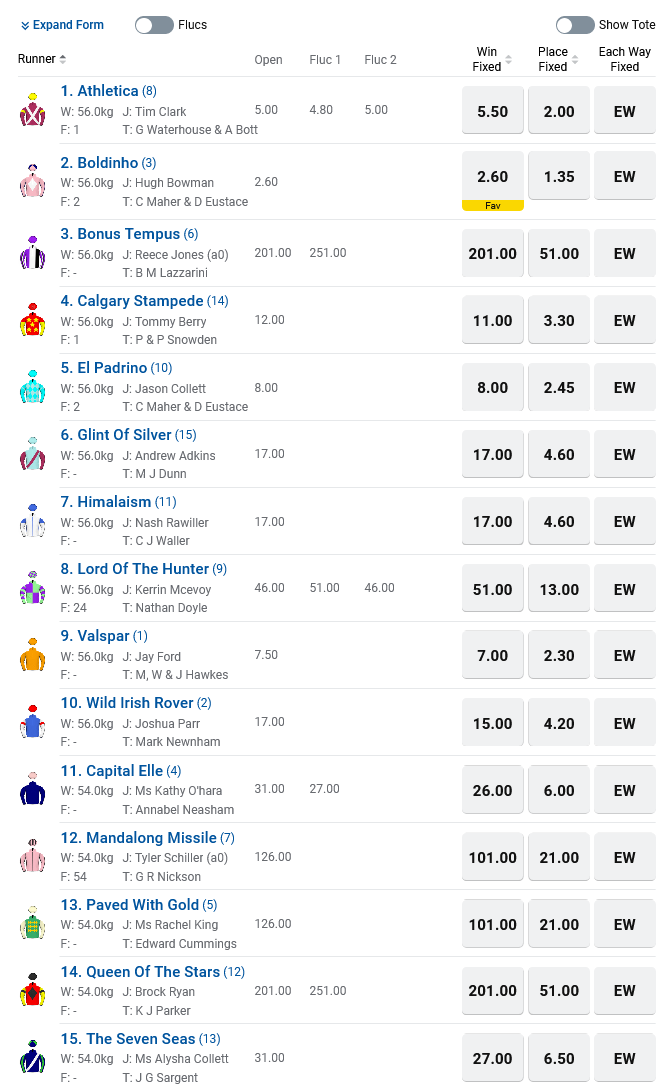Sort runners by the Runner column arrows
The height and width of the screenshot is (1091, 671).
(63, 59)
